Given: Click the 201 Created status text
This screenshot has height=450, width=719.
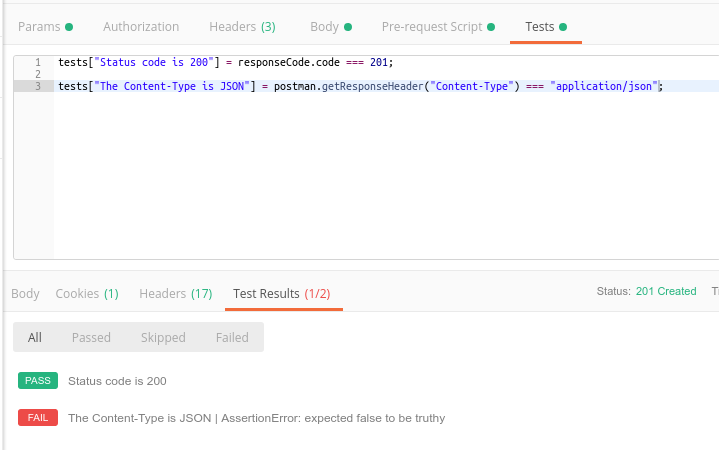Looking at the screenshot, I should point(666,292).
